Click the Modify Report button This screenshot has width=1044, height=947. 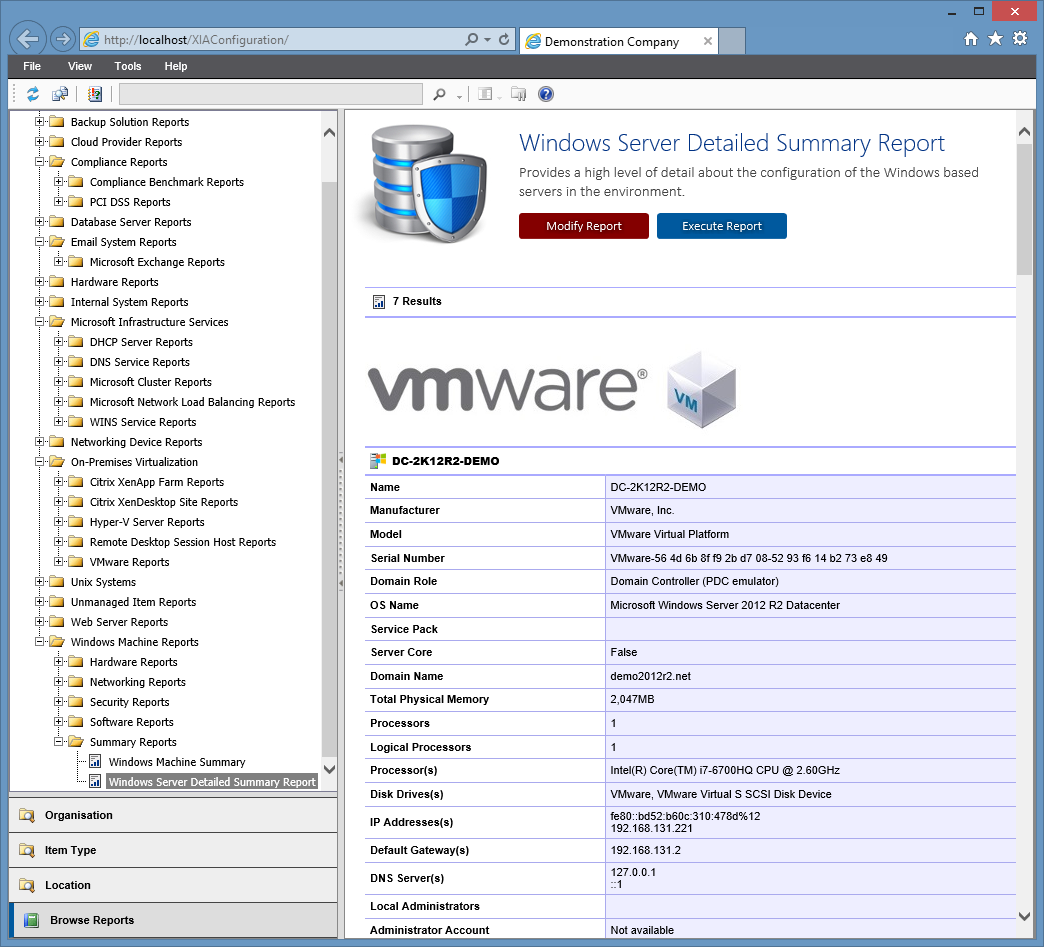click(x=583, y=226)
